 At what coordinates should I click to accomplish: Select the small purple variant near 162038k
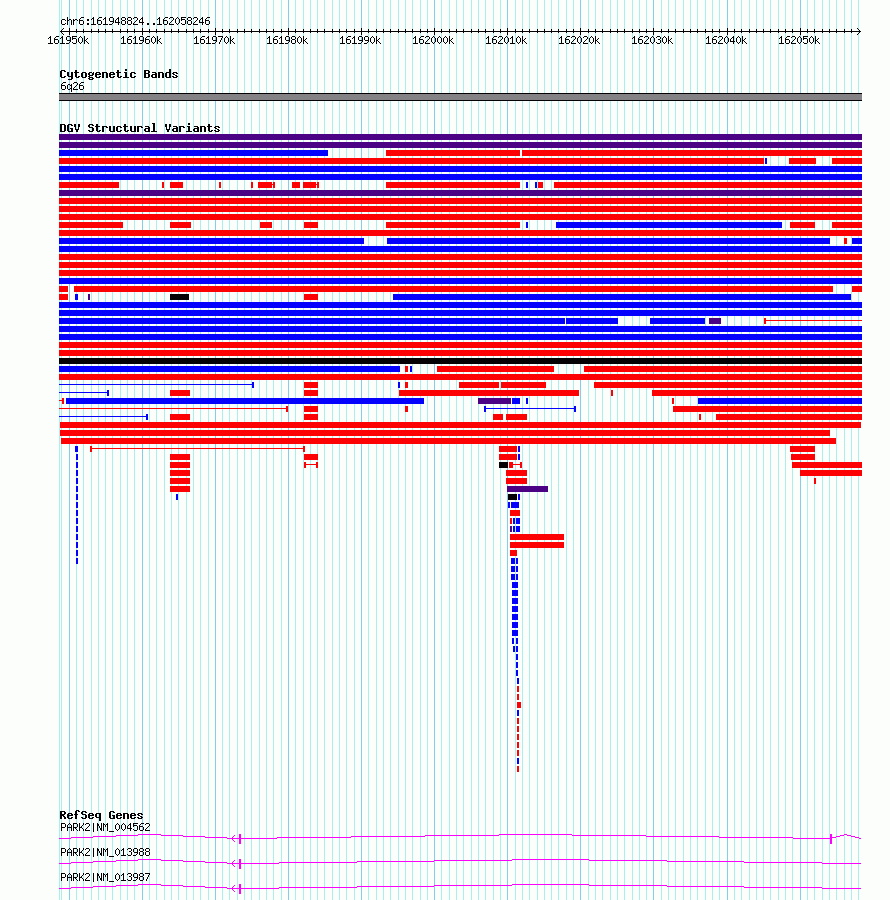pyautogui.click(x=715, y=321)
